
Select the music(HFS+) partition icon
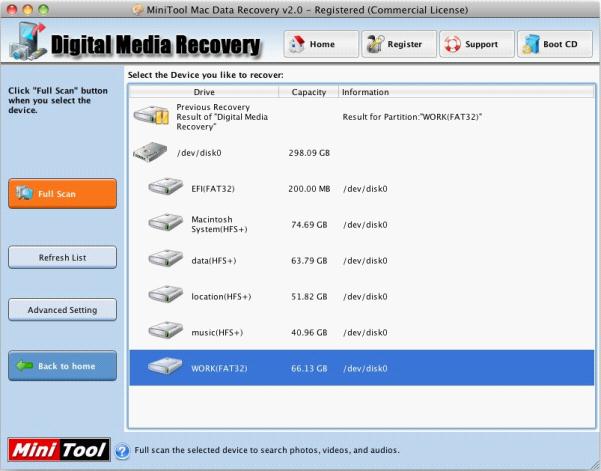pos(166,331)
